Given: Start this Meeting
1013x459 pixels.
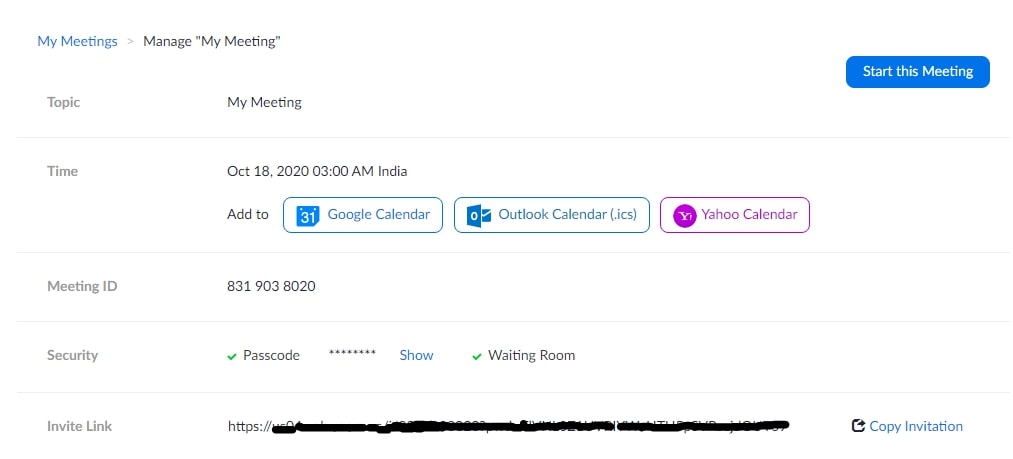Looking at the screenshot, I should click(x=917, y=72).
